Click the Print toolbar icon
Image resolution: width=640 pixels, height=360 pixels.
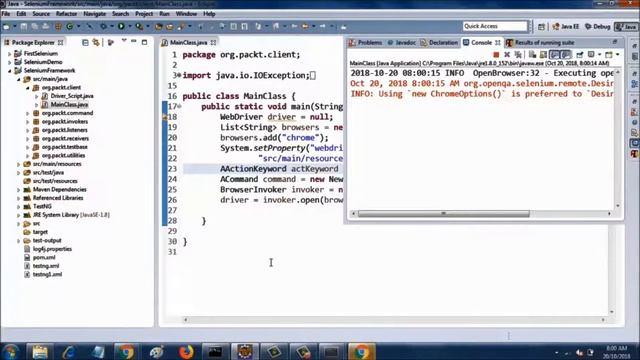tap(46, 27)
